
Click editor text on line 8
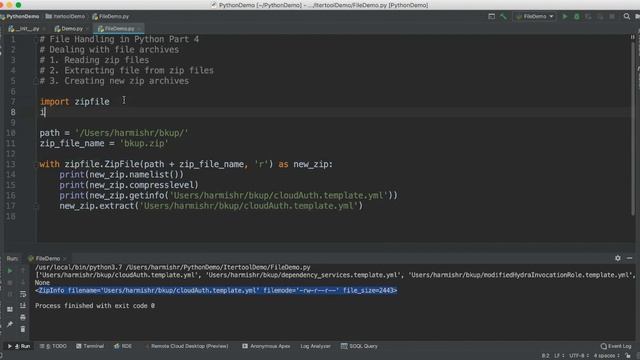click(42, 112)
